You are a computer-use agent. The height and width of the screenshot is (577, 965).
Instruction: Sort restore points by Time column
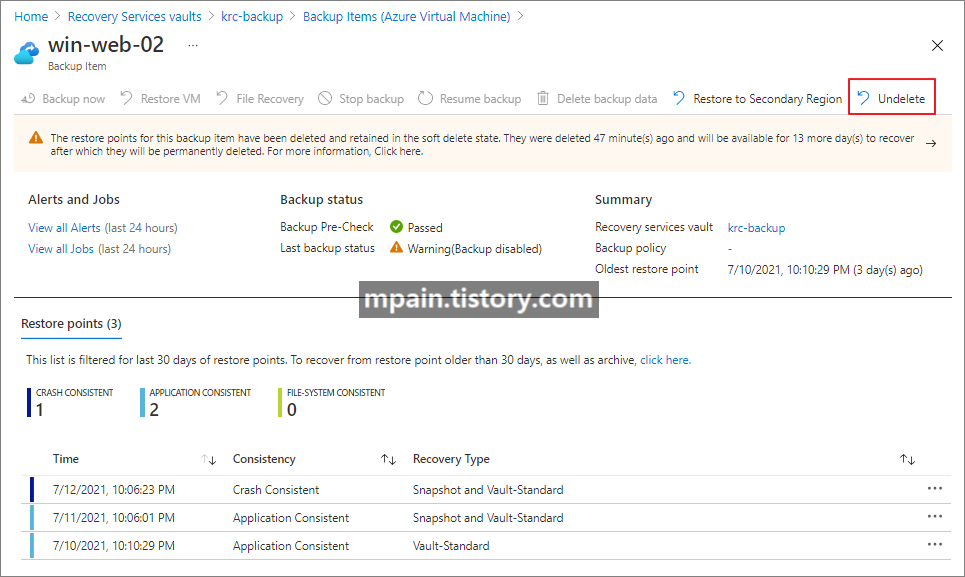pyautogui.click(x=209, y=460)
